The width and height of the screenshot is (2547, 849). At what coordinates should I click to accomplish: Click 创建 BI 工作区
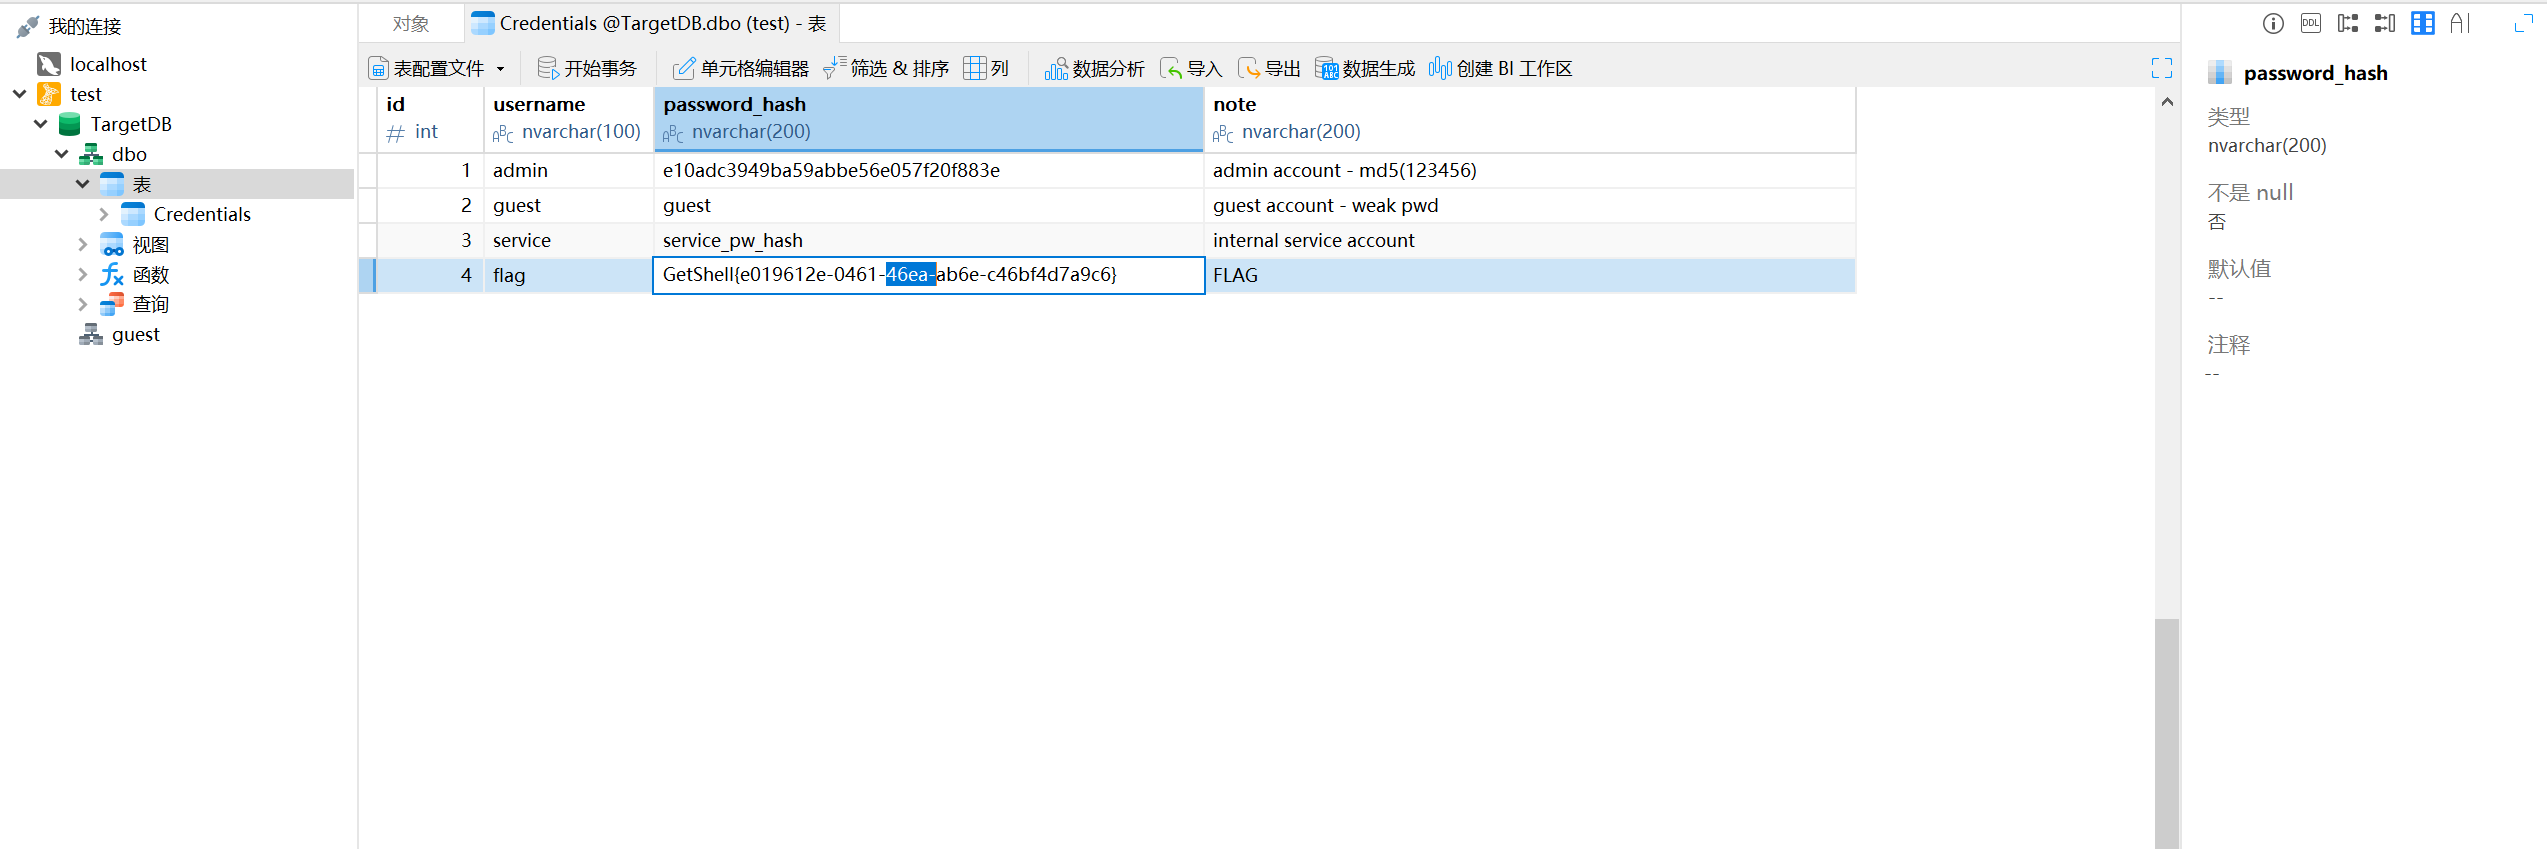tap(1501, 68)
